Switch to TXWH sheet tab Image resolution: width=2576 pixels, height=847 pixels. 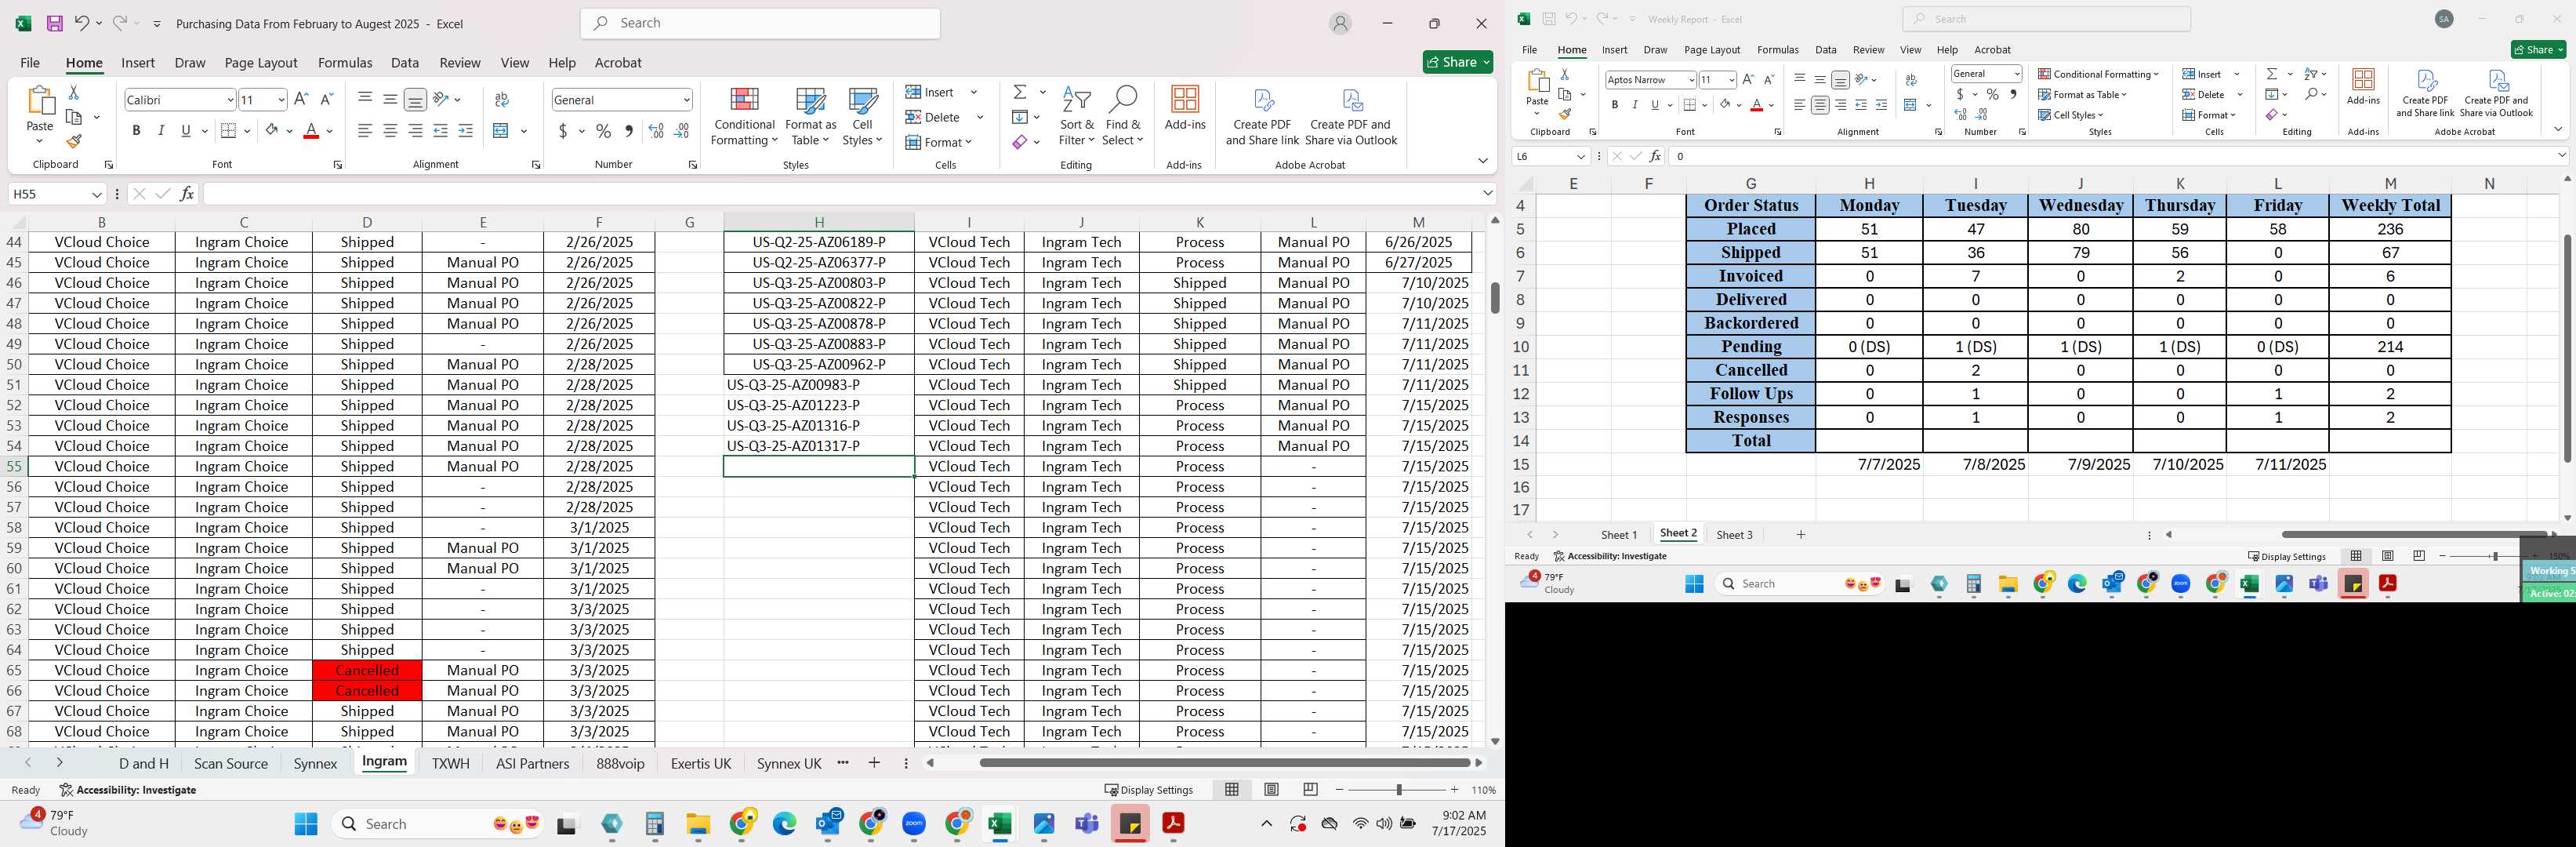pyautogui.click(x=450, y=764)
